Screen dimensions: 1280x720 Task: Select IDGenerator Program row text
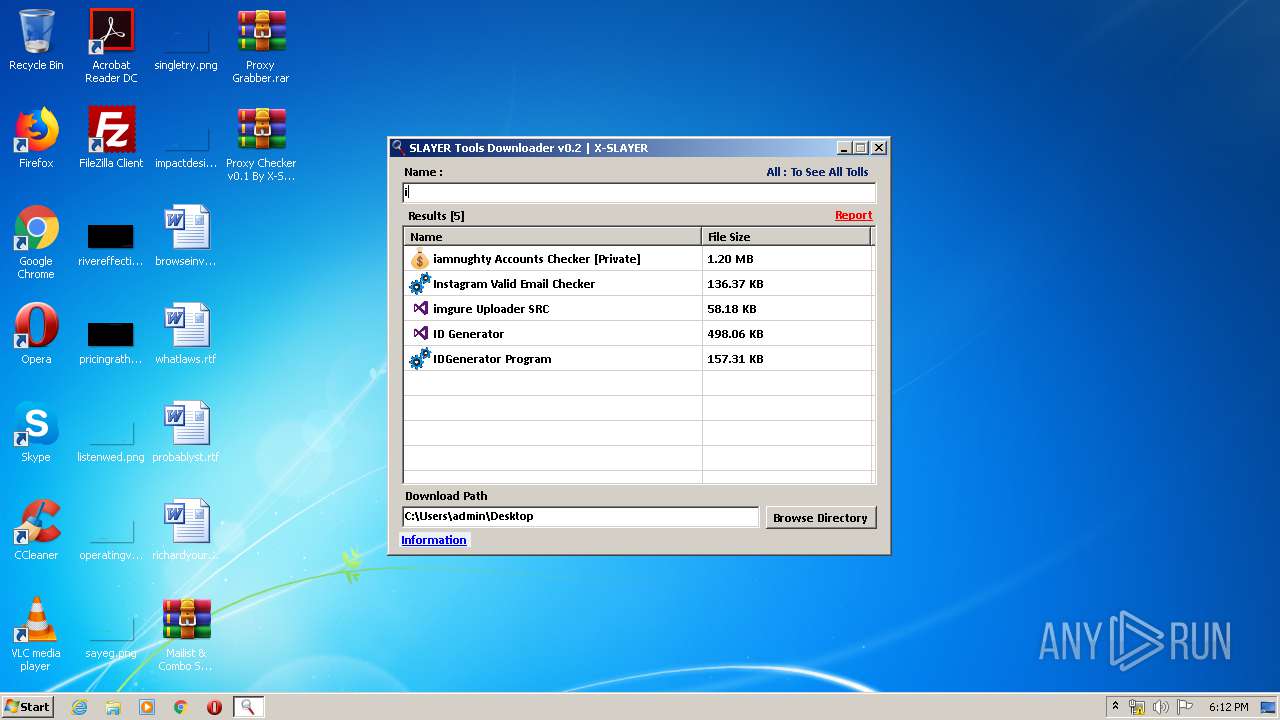(x=492, y=359)
